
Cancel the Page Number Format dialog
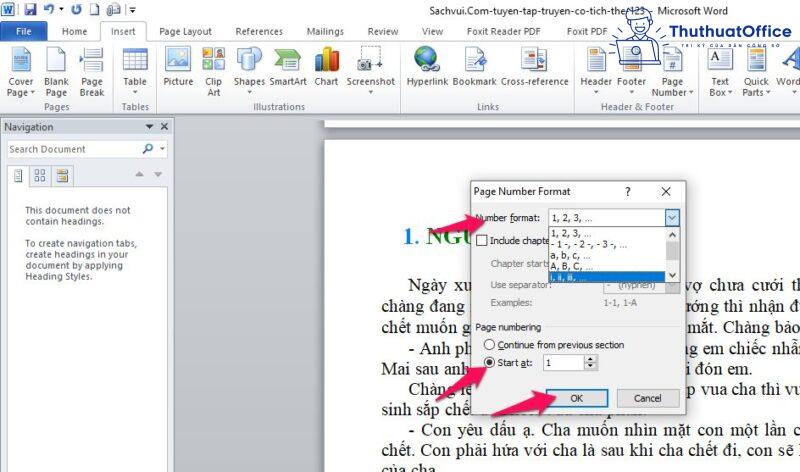[647, 398]
